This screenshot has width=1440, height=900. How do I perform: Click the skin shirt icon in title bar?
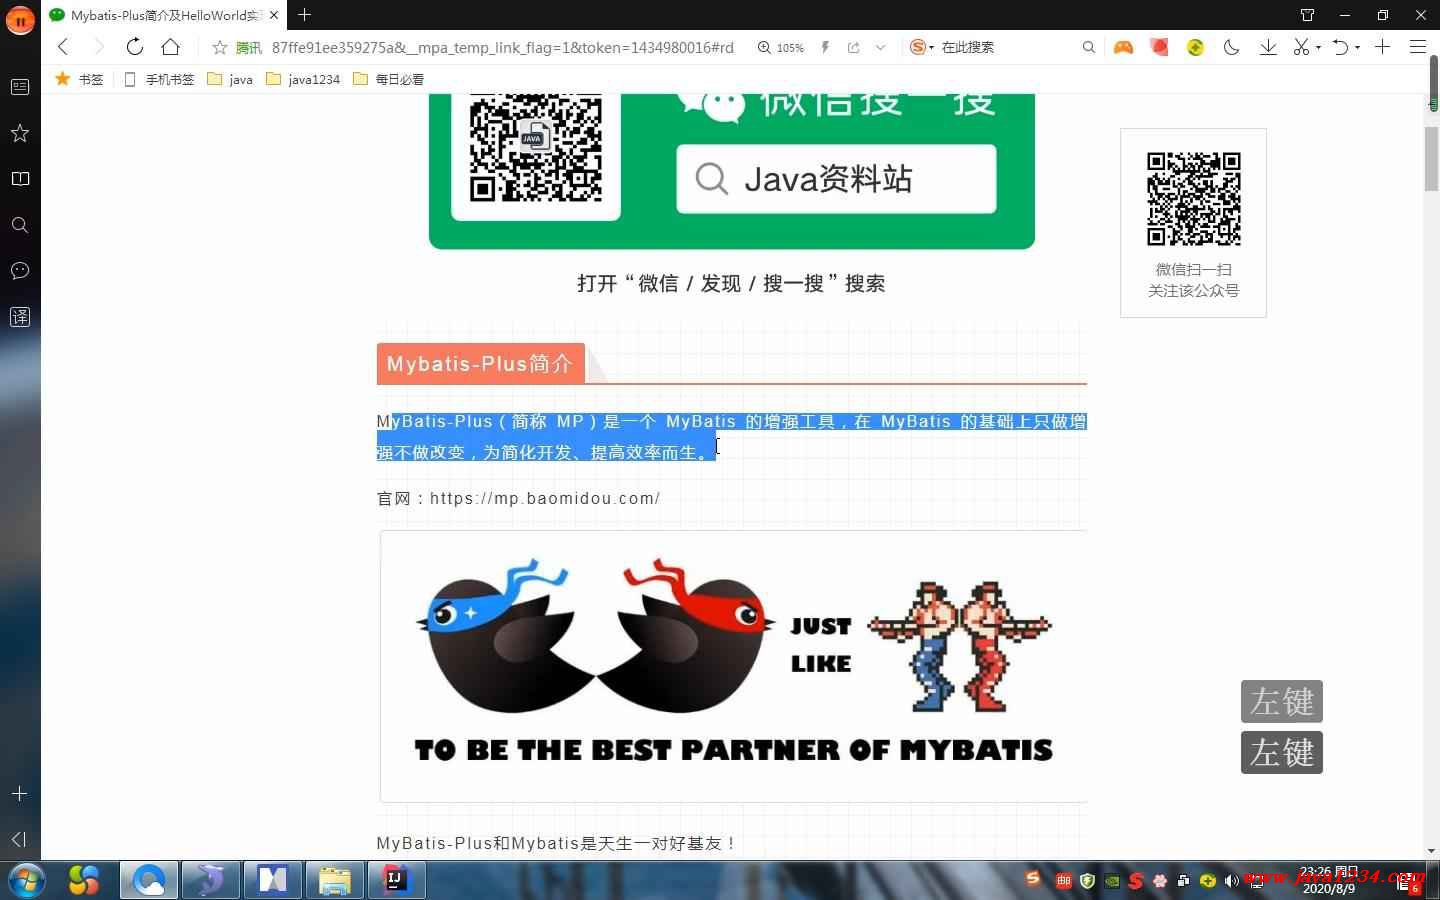point(1307,15)
